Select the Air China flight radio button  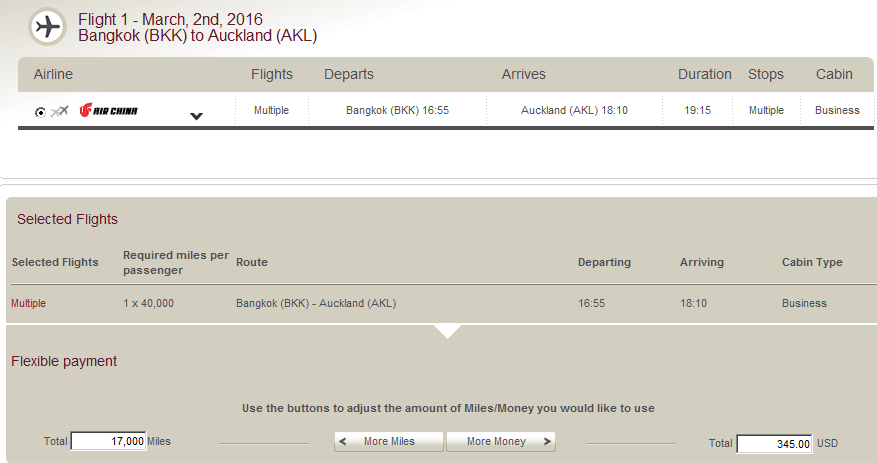pyautogui.click(x=40, y=111)
